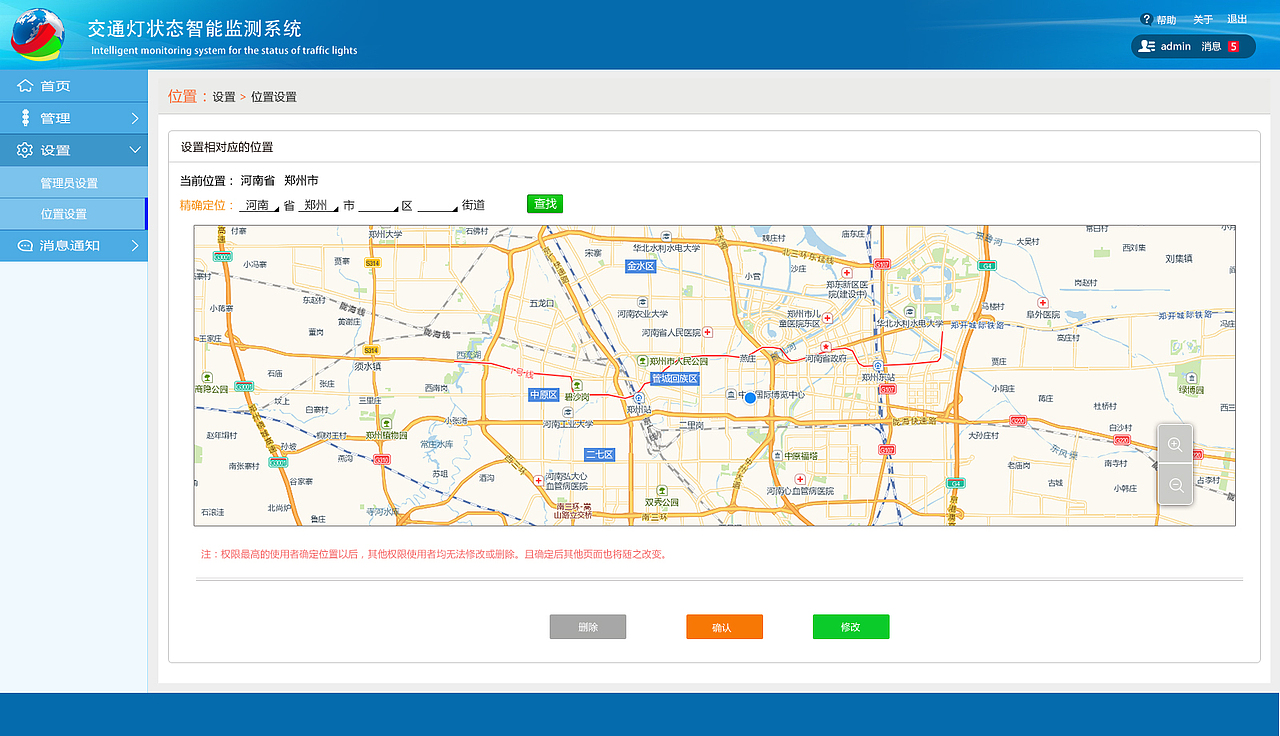The height and width of the screenshot is (736, 1280).
Task: Click the gear icon beside 设置
Action: (25, 150)
